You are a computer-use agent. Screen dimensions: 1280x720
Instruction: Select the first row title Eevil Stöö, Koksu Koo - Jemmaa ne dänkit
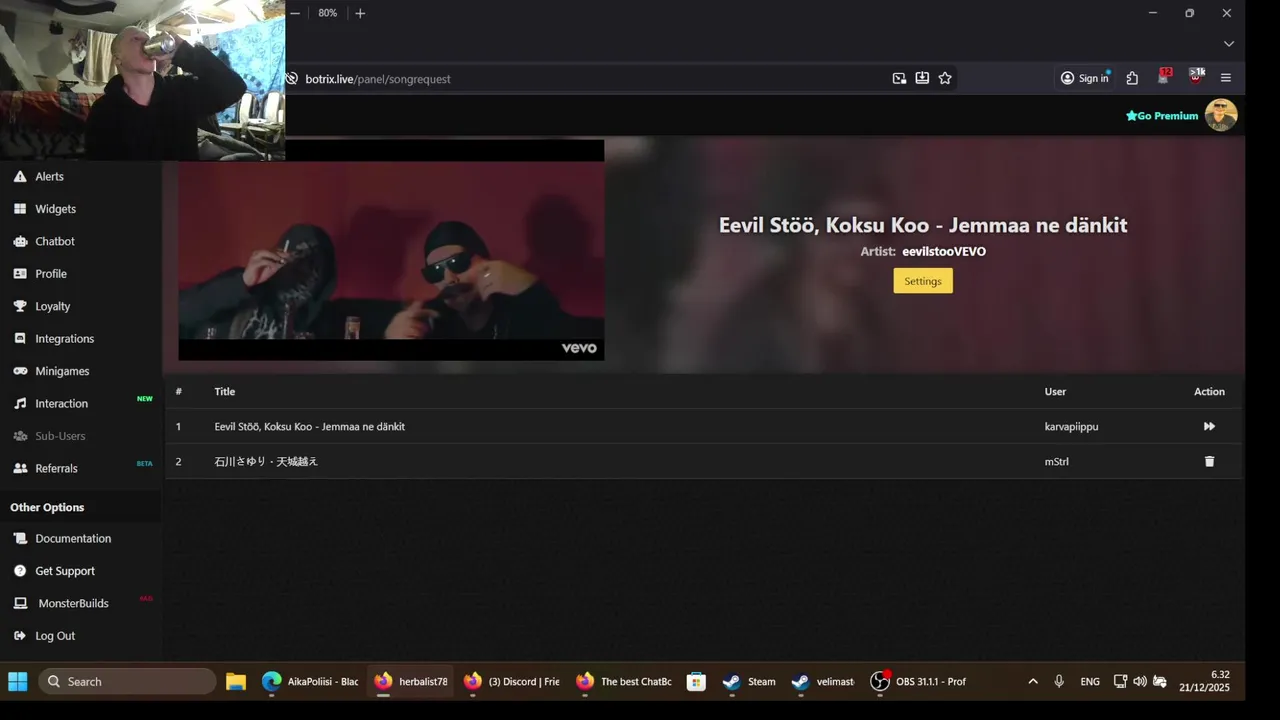click(309, 426)
